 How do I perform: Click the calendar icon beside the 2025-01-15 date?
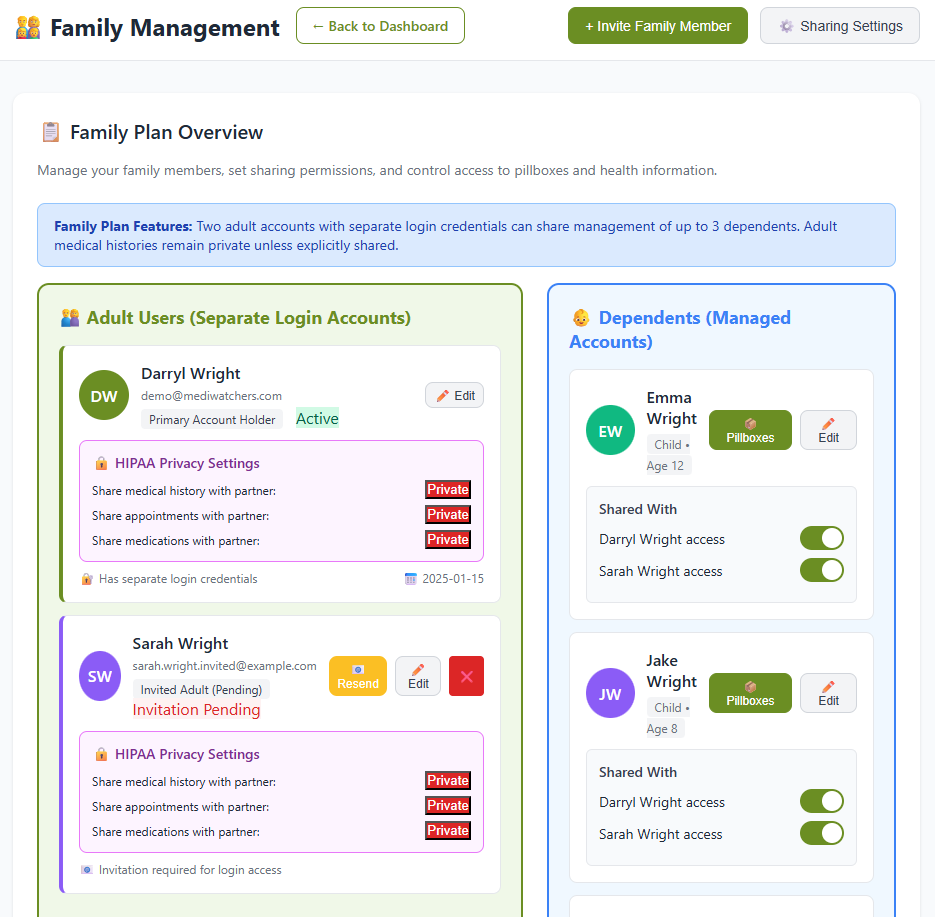[x=413, y=579]
